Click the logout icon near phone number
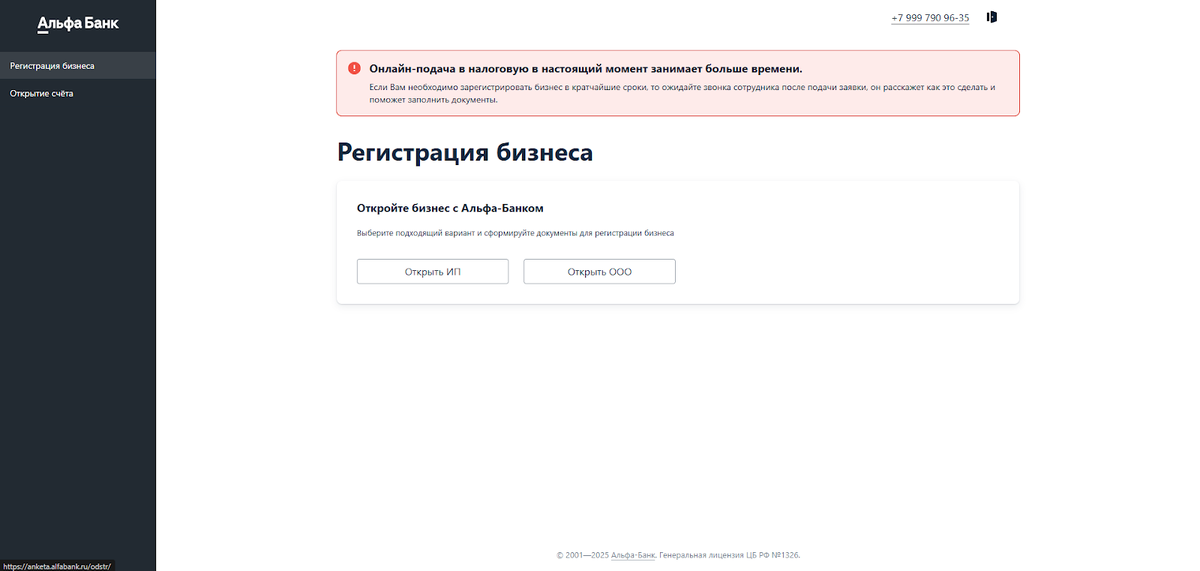Viewport: 1200px width, 571px height. pos(992,17)
